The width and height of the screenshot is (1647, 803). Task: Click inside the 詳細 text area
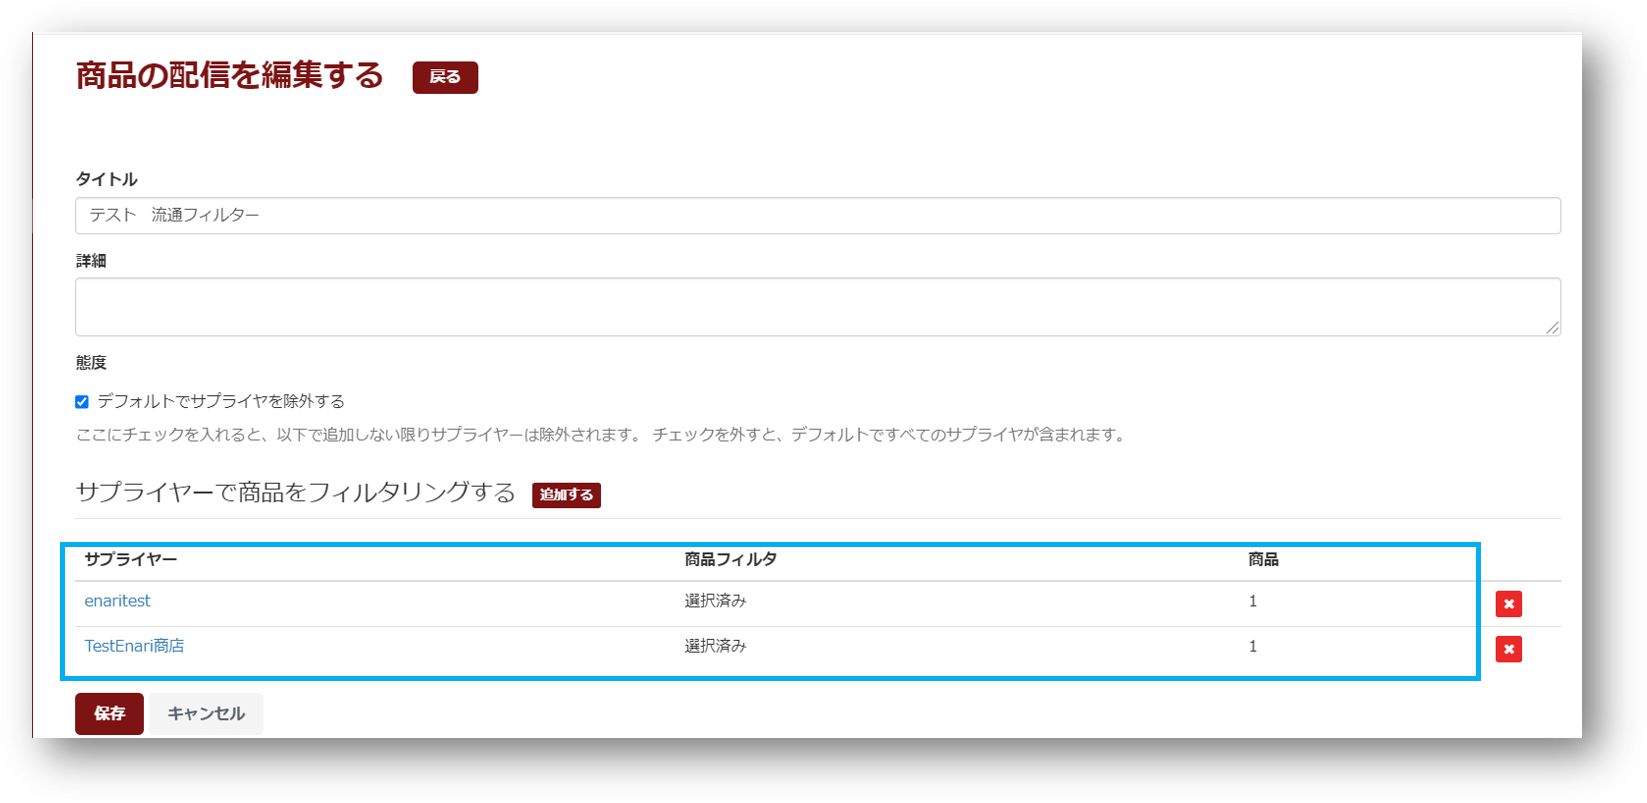point(817,306)
